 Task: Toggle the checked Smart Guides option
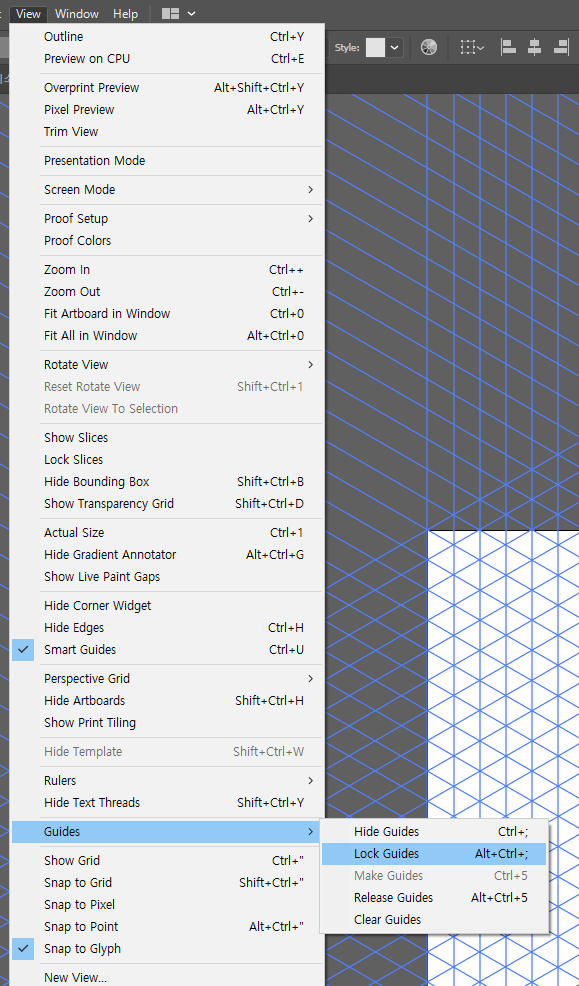click(168, 650)
